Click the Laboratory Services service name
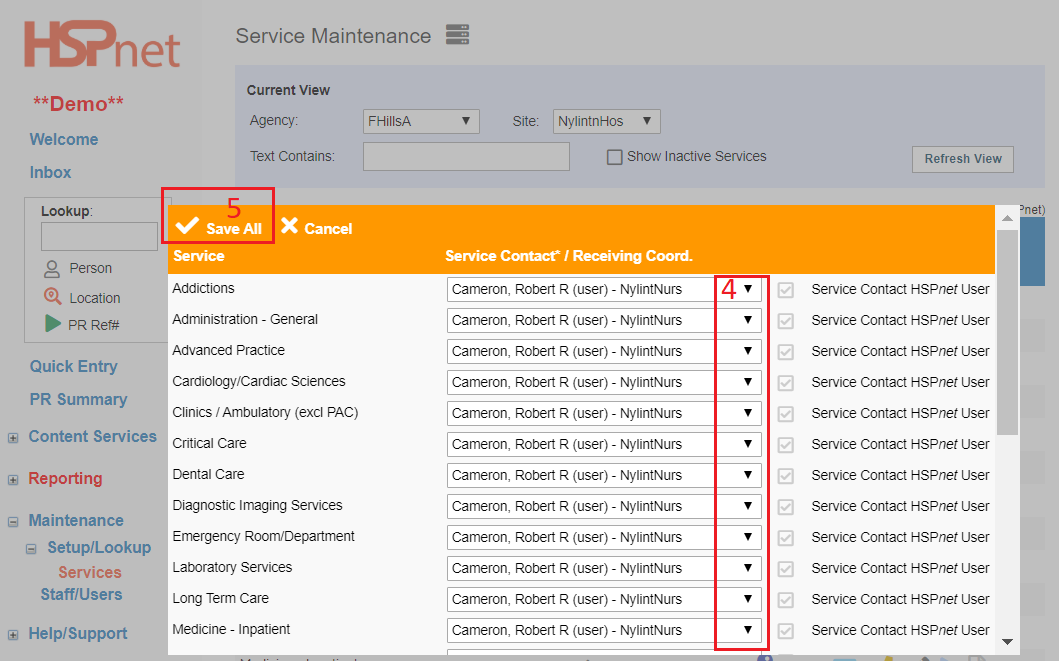1059x661 pixels. [232, 568]
